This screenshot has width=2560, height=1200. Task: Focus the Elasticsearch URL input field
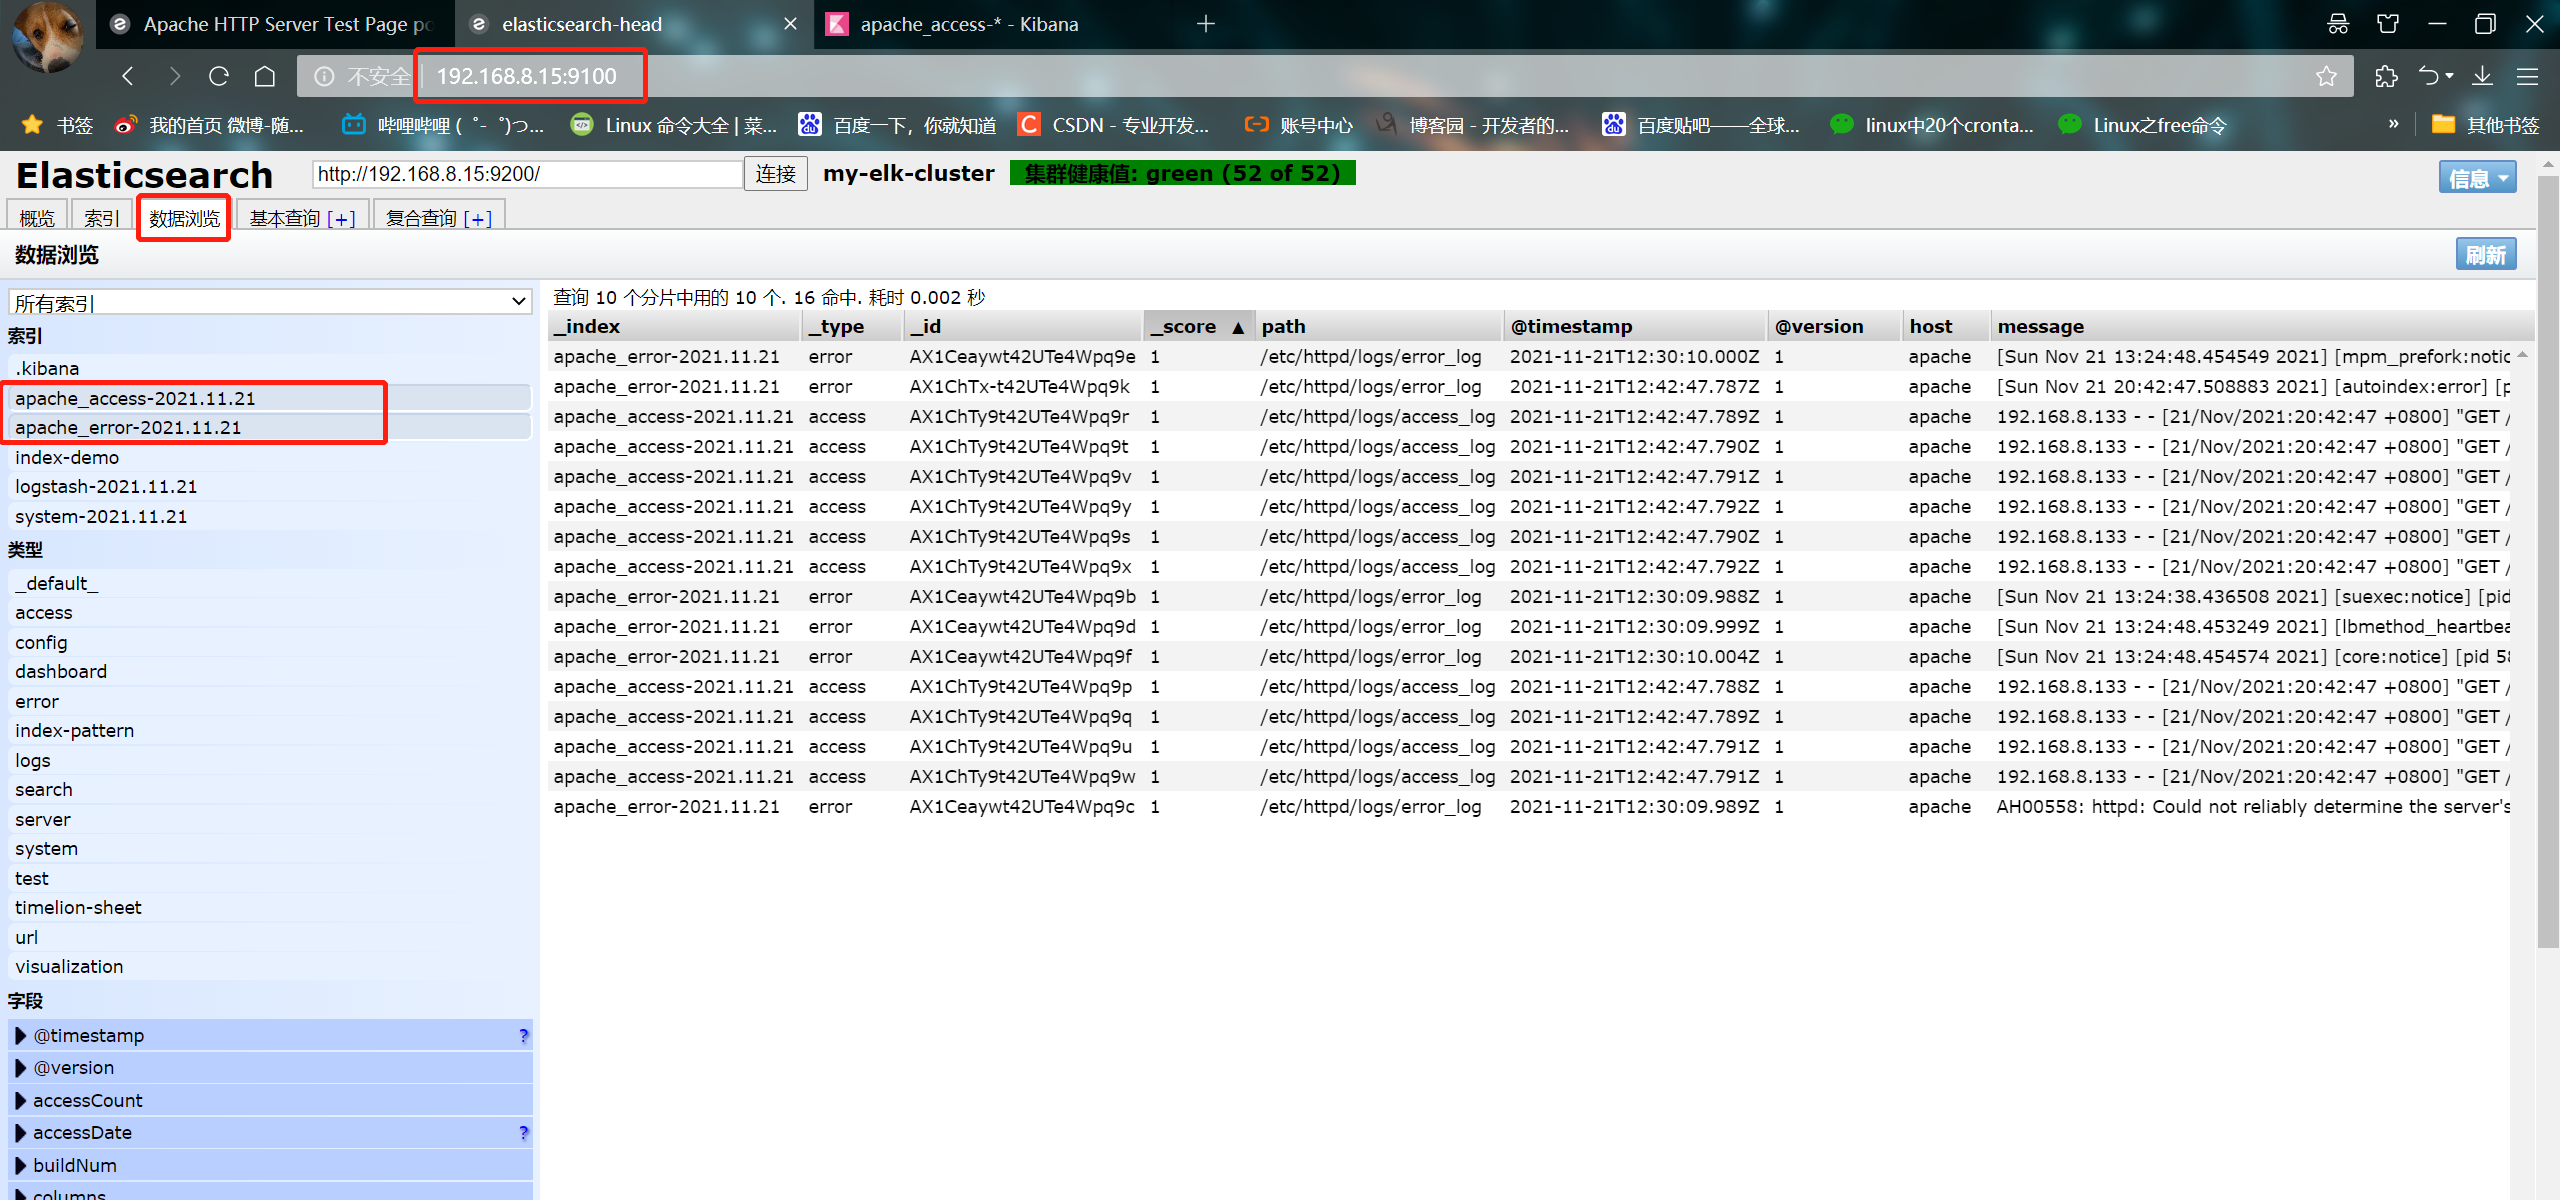(527, 174)
